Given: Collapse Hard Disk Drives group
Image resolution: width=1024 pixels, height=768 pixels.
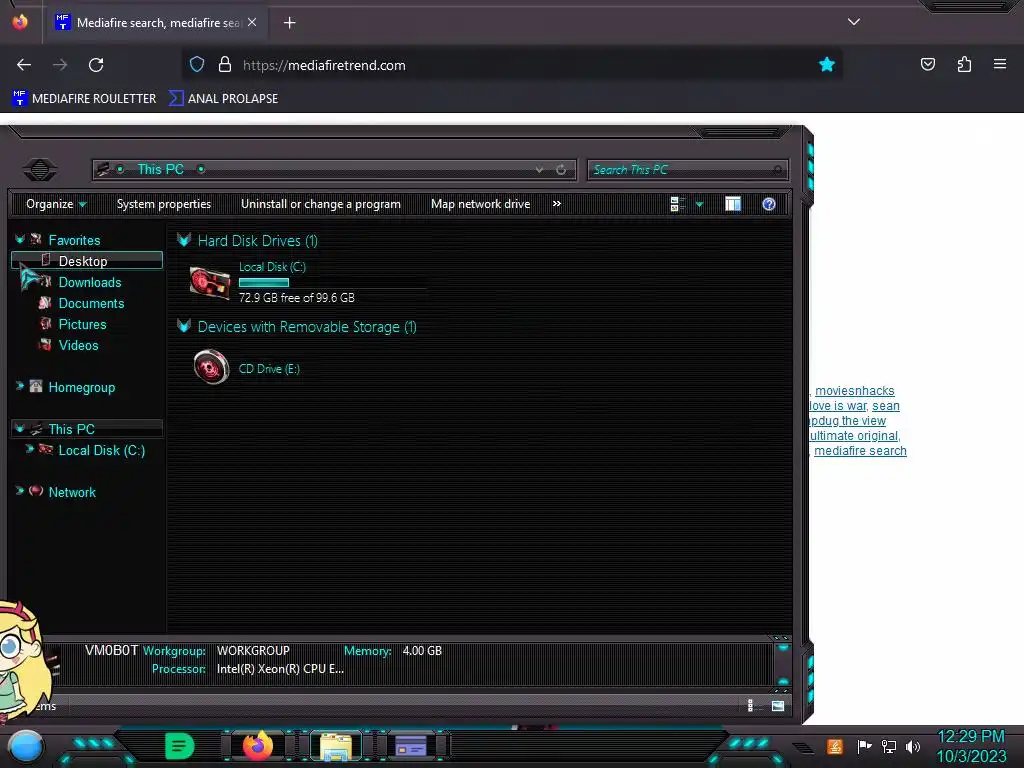Looking at the screenshot, I should coord(184,240).
